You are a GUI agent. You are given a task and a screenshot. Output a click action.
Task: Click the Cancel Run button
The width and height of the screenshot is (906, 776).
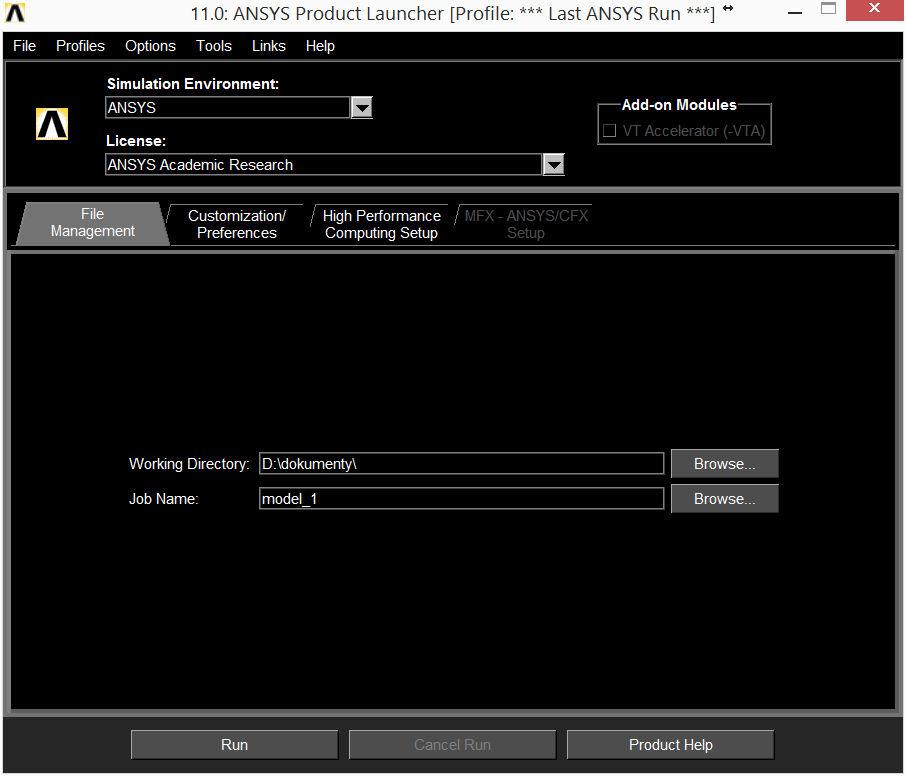coord(452,745)
